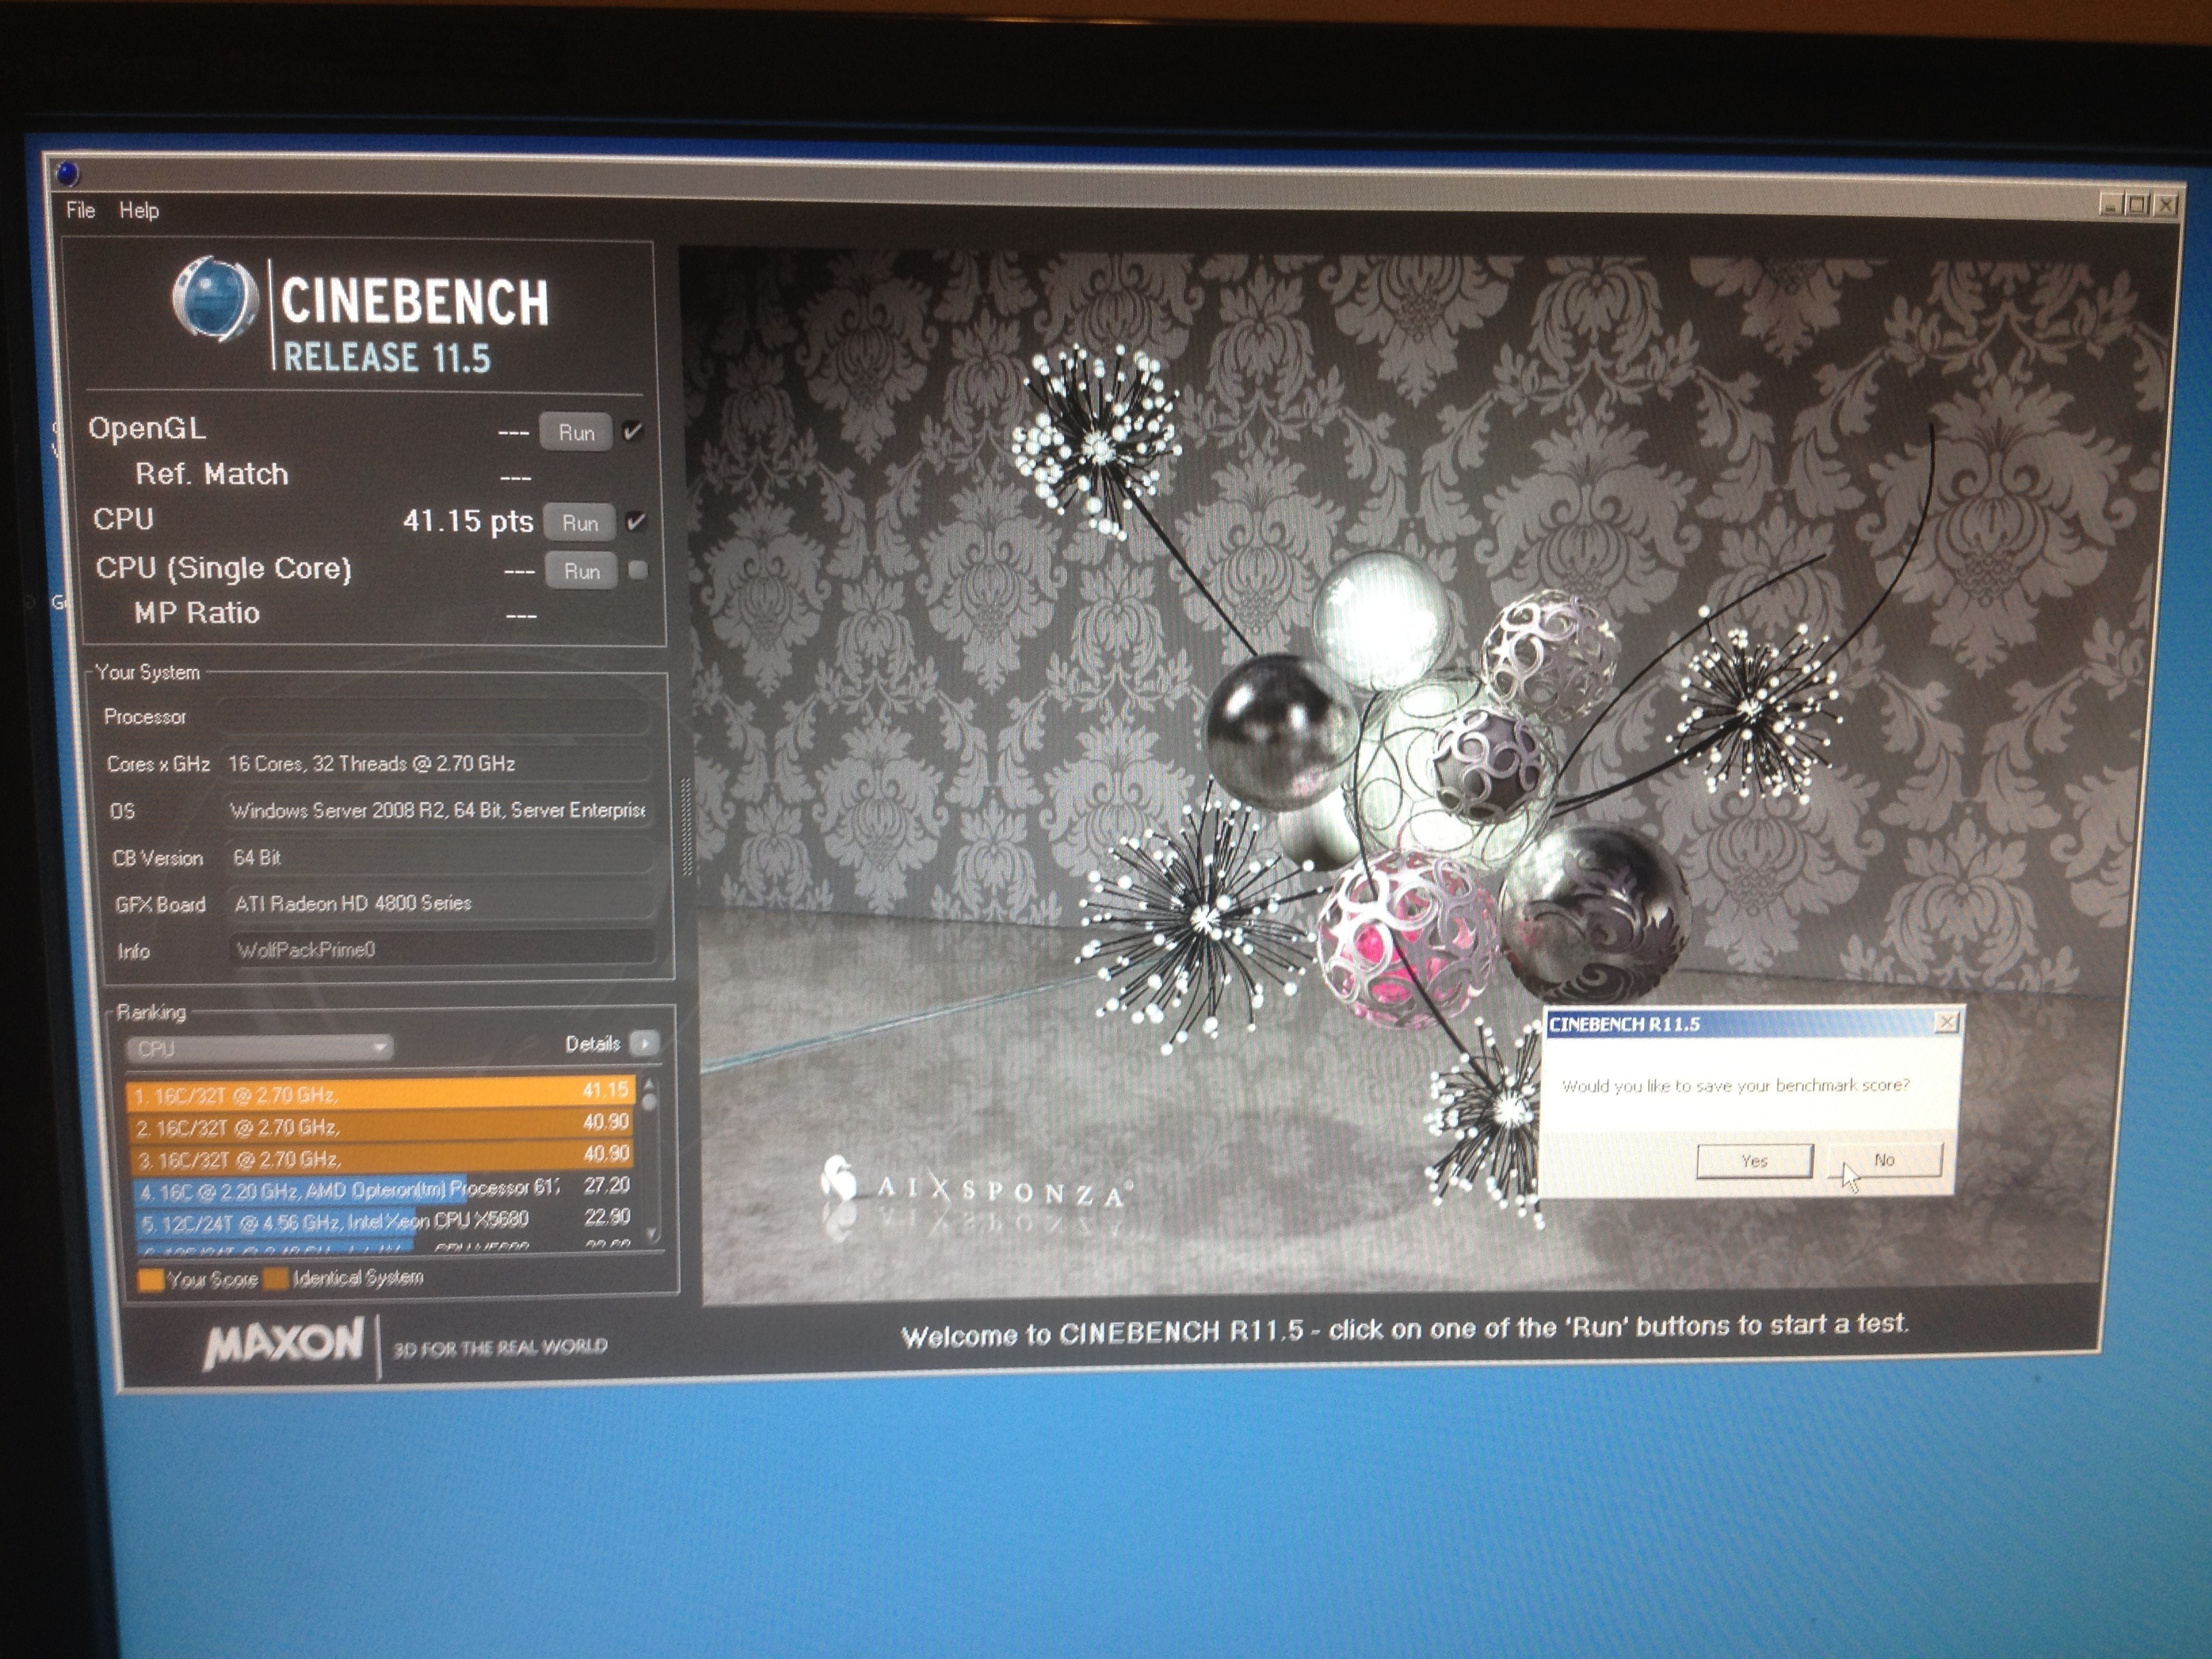2212x1659 pixels.
Task: Enable the CPU (Single Core) checkbox
Action: point(637,569)
